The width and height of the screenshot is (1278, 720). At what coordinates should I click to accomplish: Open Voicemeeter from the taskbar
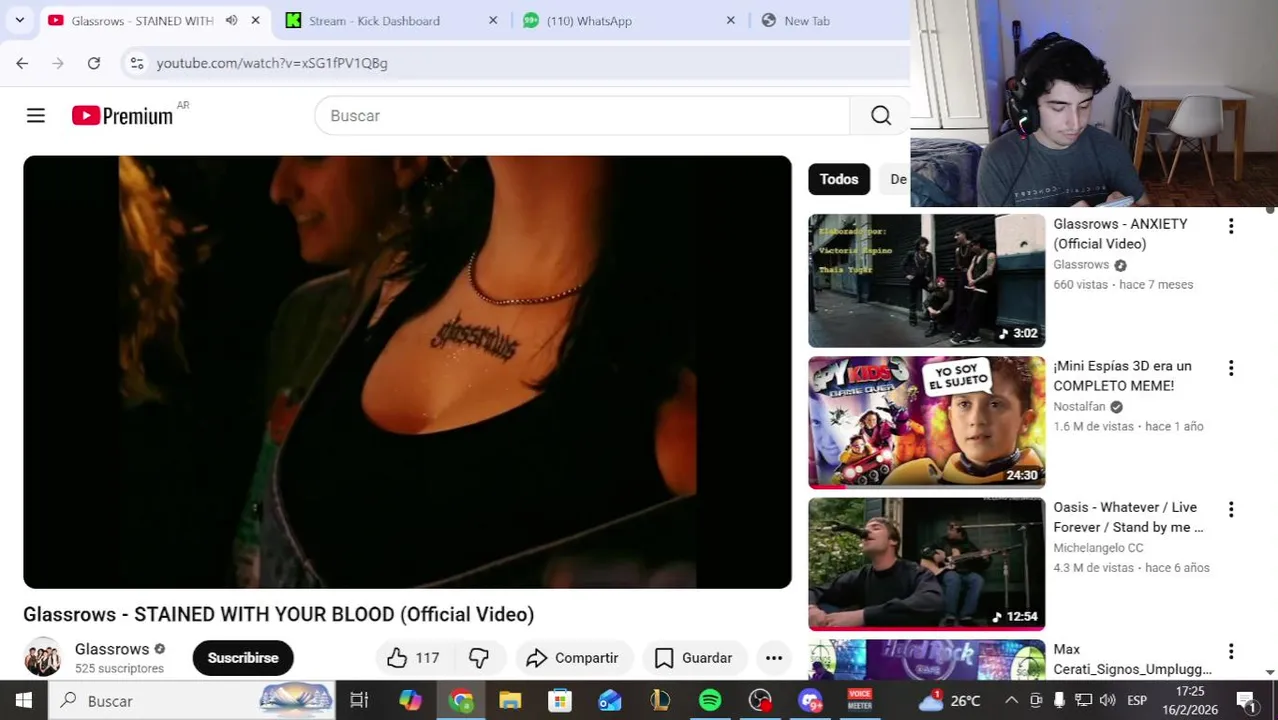860,701
